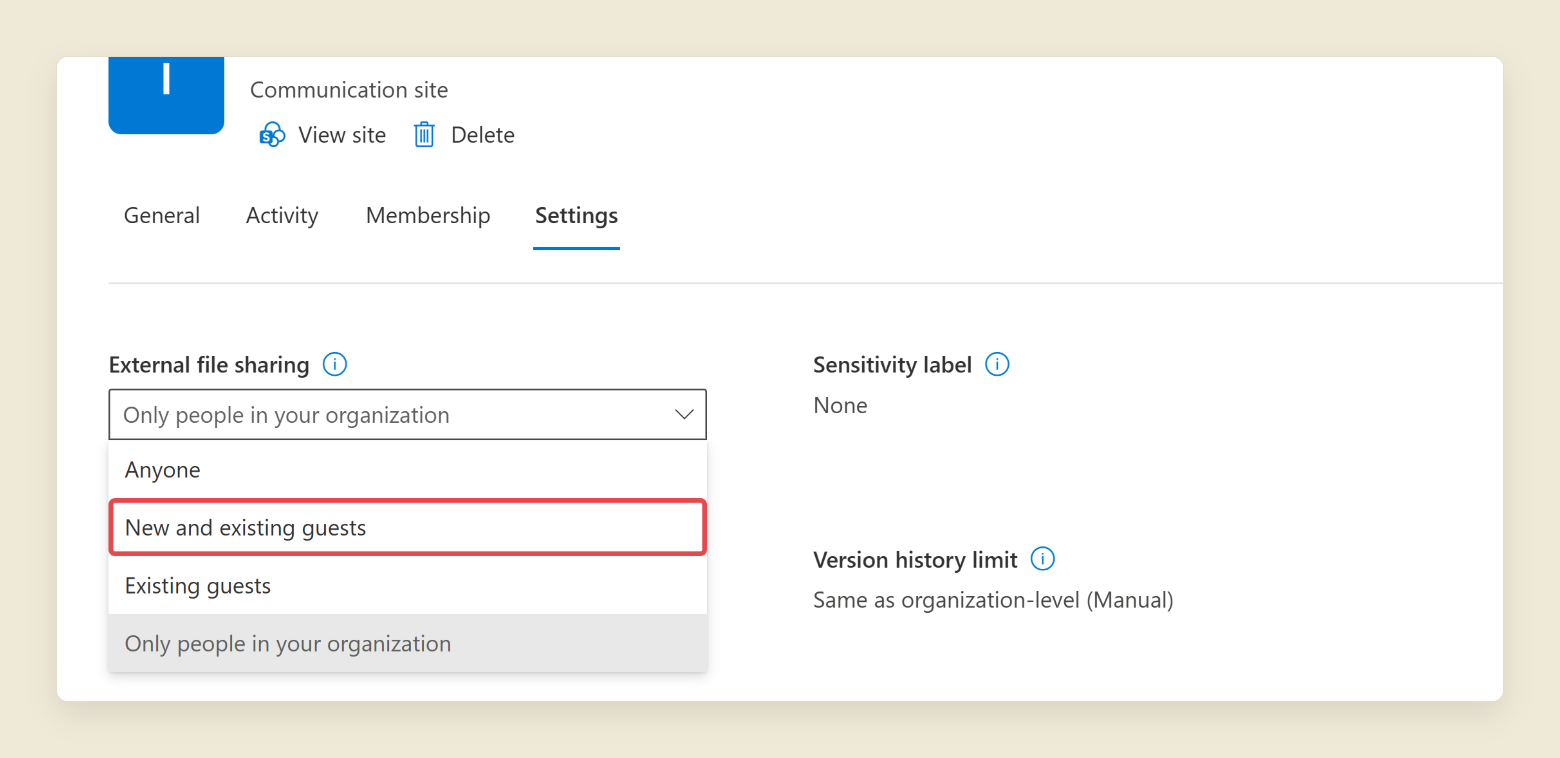This screenshot has height=758, width=1560.
Task: Collapse the External file sharing dropdown chevron
Action: click(684, 415)
